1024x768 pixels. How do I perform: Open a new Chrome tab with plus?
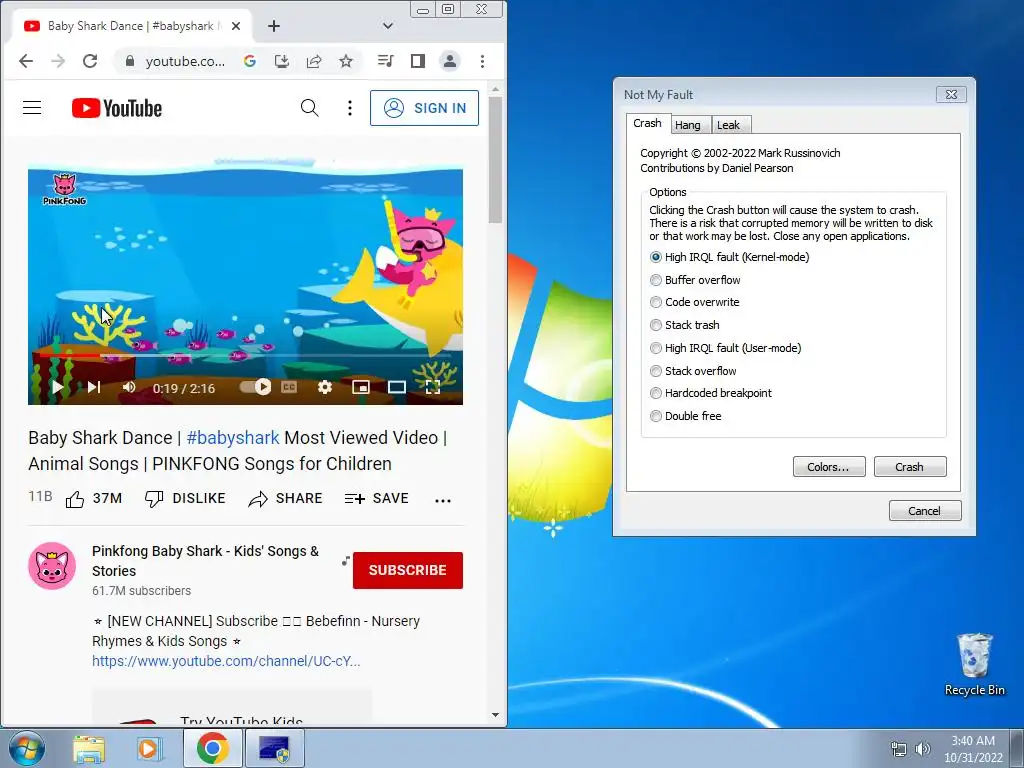tap(274, 26)
